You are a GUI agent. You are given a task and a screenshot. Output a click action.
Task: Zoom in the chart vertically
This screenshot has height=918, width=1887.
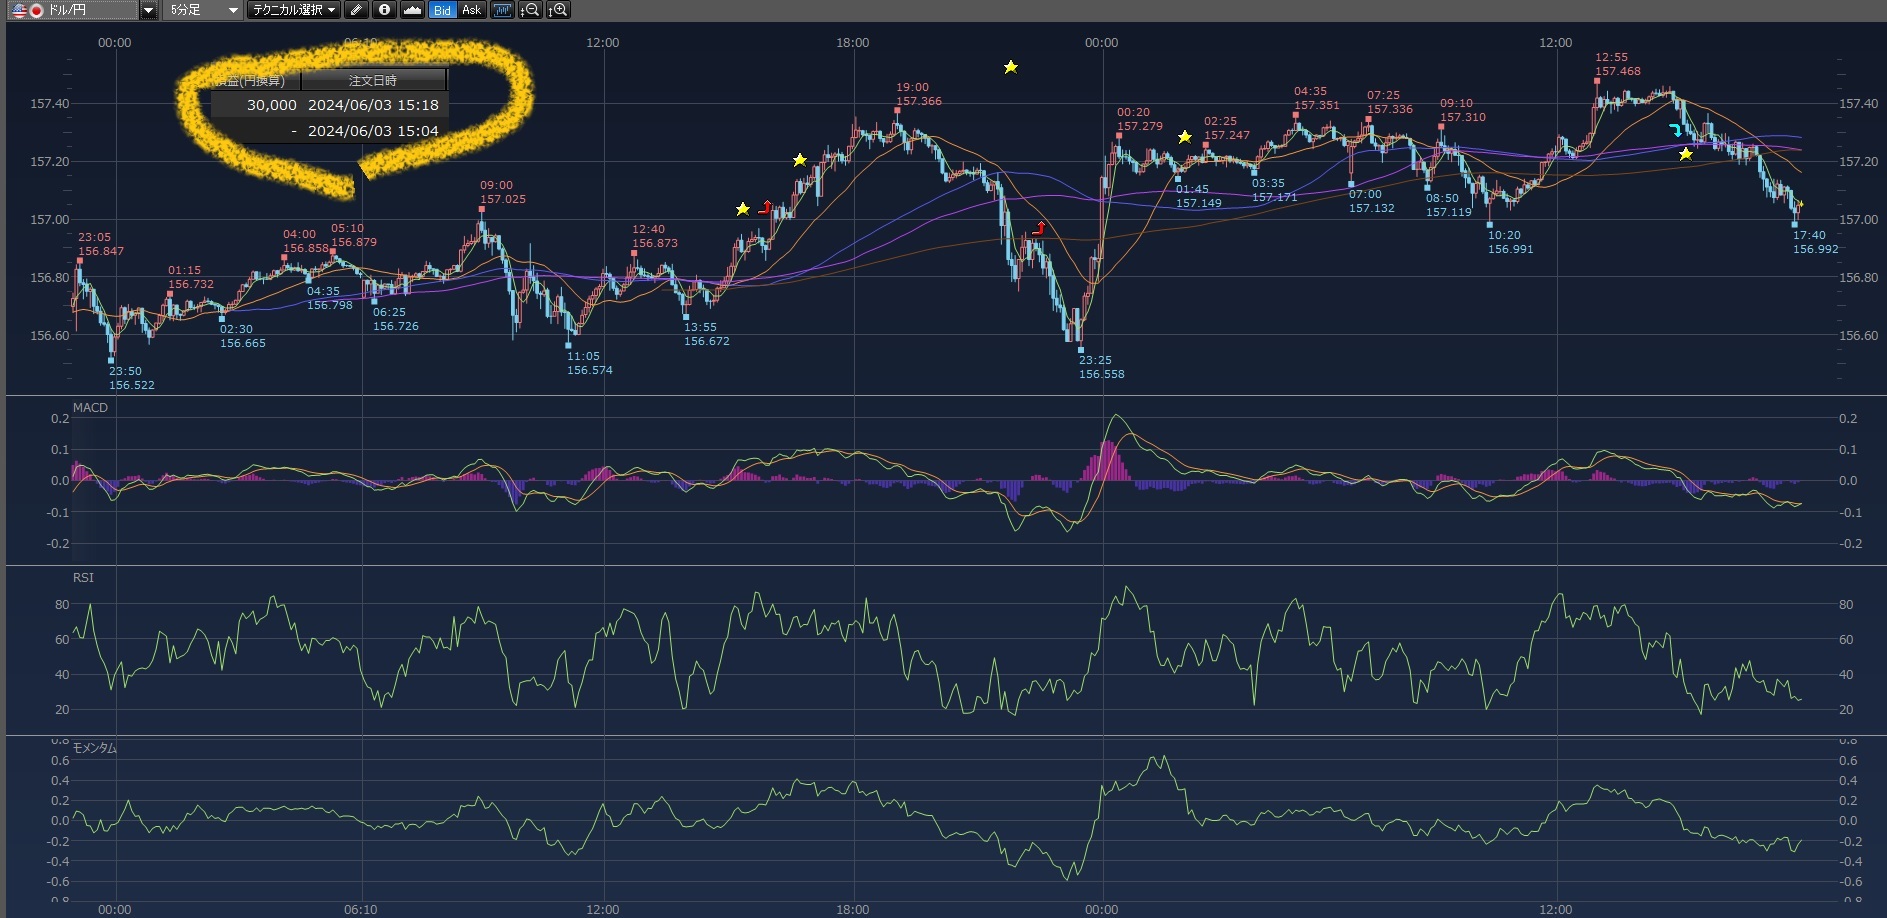point(558,10)
